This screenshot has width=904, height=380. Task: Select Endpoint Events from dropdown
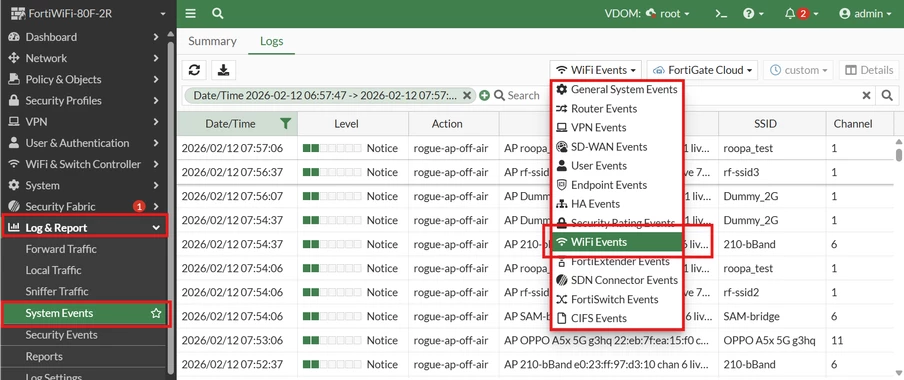pos(617,185)
